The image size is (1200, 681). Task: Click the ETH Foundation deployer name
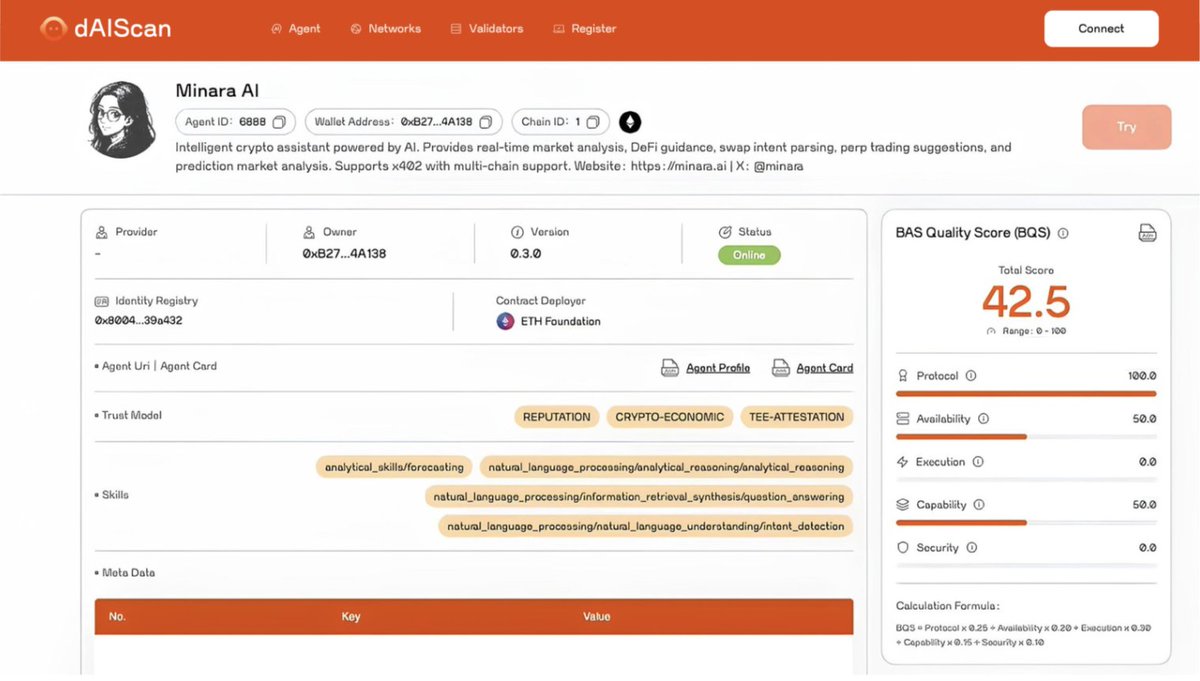(561, 322)
